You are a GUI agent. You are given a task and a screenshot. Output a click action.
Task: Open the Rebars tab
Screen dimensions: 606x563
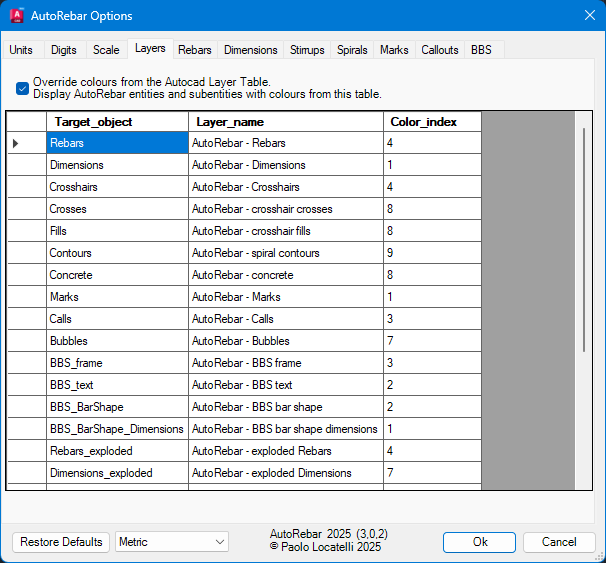(194, 50)
